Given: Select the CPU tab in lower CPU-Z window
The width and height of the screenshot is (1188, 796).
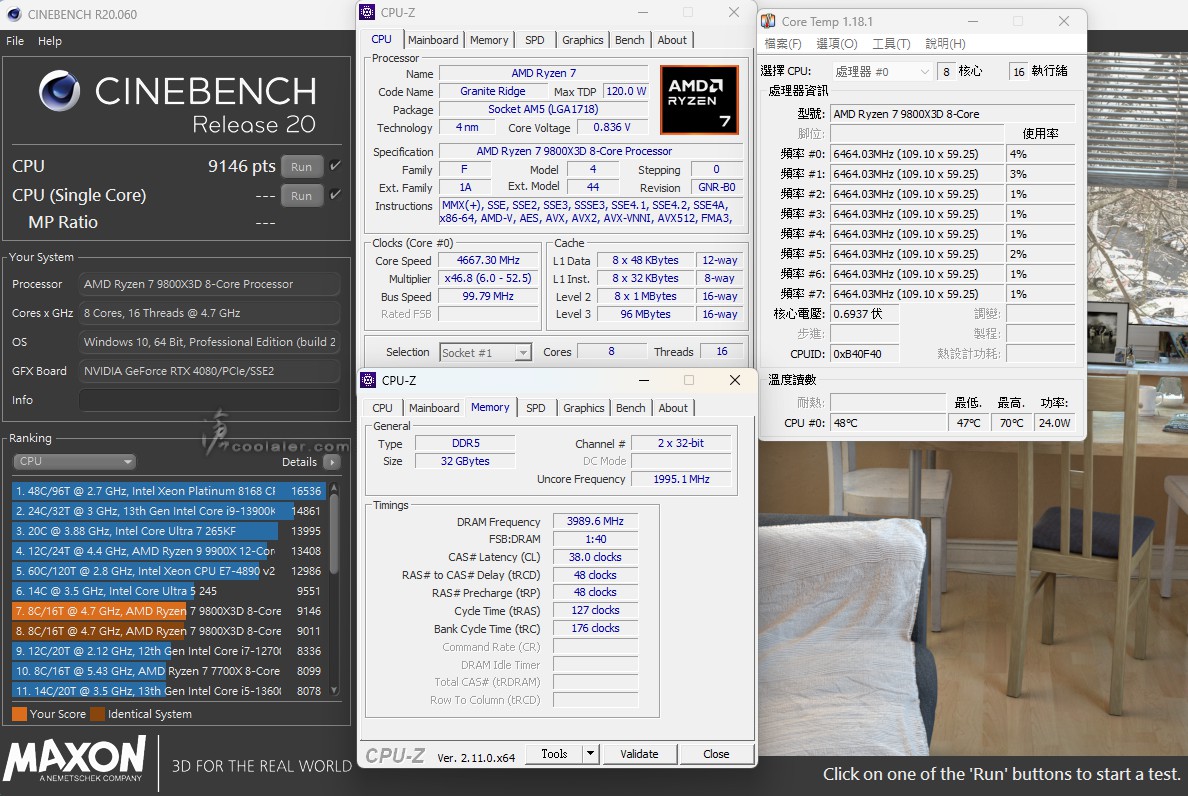Looking at the screenshot, I should [x=382, y=408].
